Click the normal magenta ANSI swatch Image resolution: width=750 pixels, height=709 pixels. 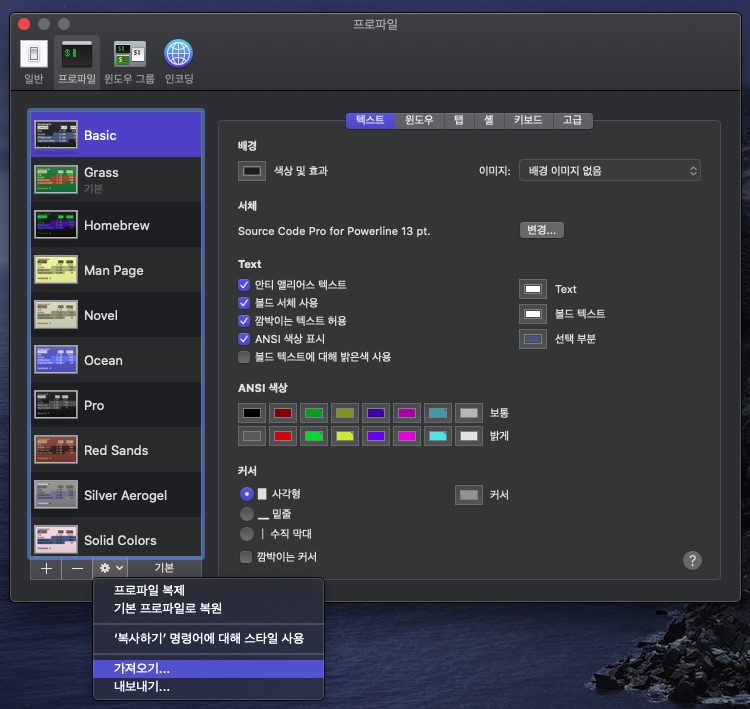tap(407, 413)
